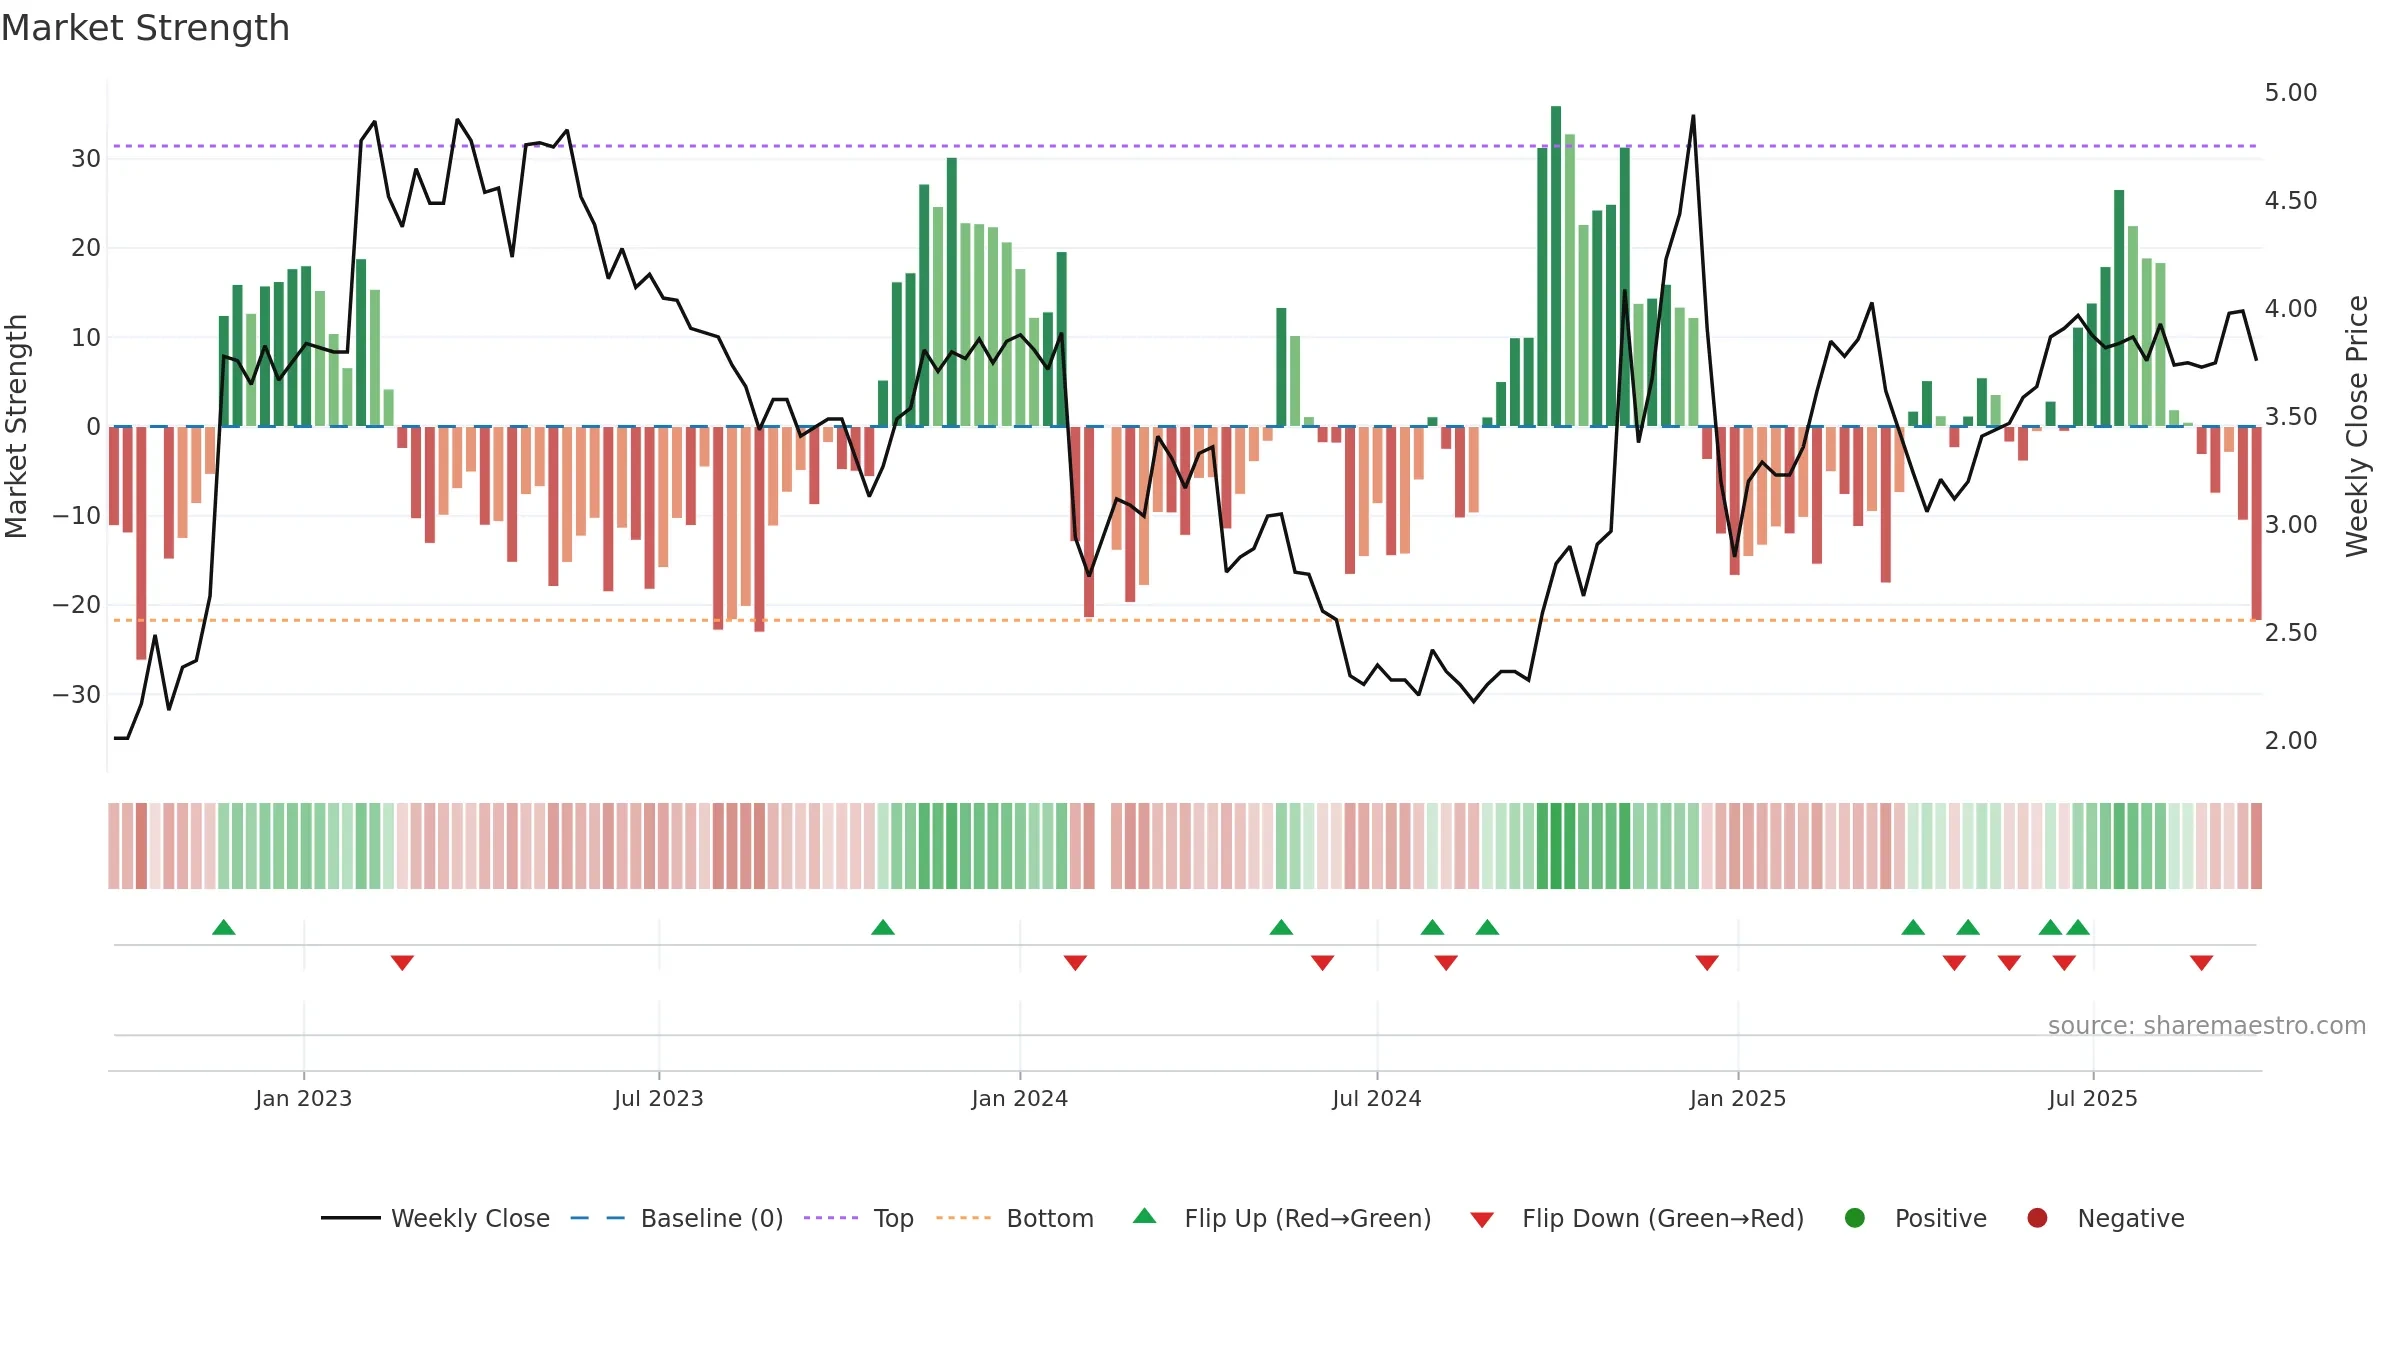This screenshot has height=1350, width=2400.
Task: Toggle the 'Flip Down (Green→Red)' legend label
Action: pos(1663,1218)
